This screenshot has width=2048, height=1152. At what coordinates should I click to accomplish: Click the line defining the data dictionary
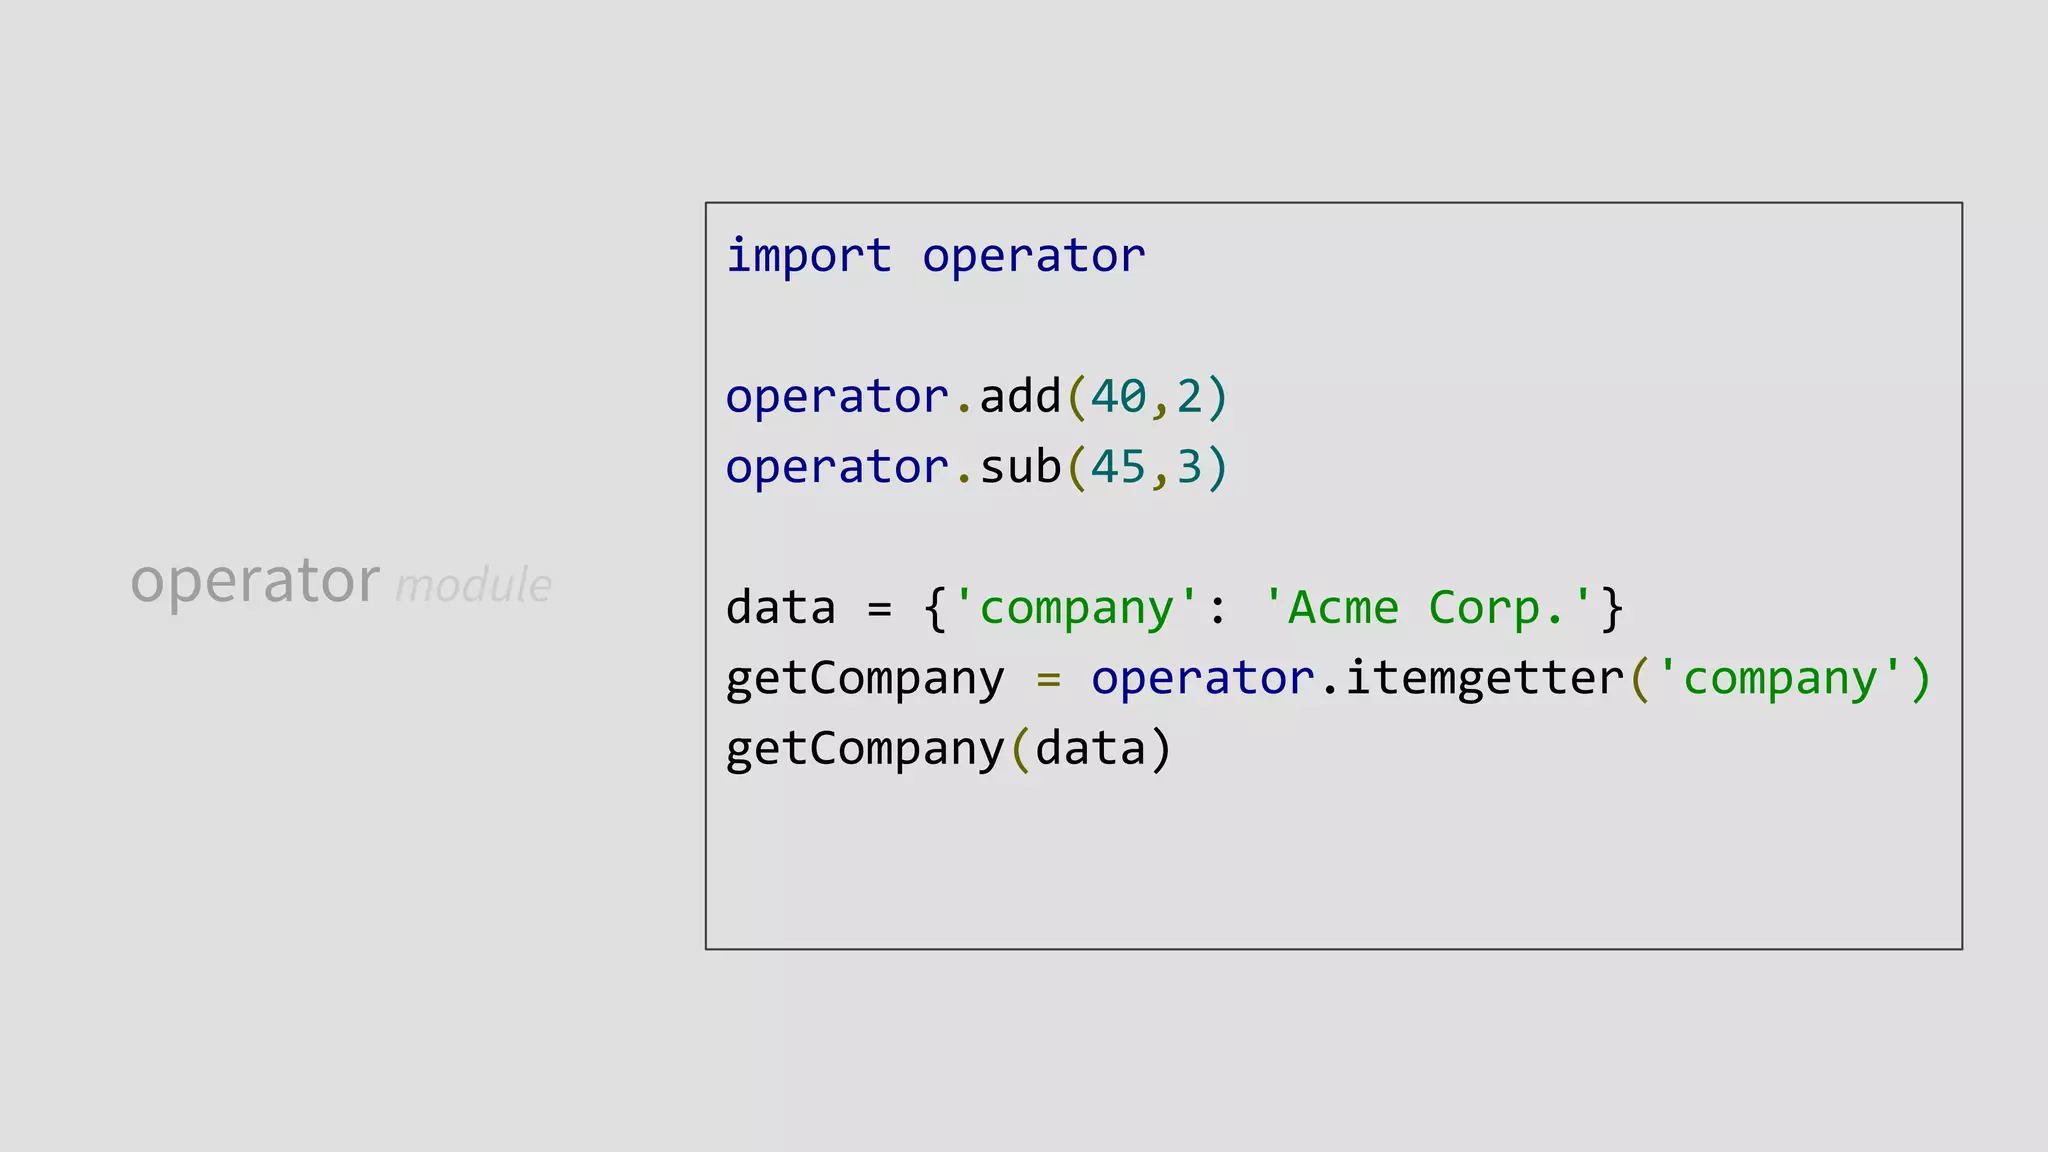tap(1175, 608)
